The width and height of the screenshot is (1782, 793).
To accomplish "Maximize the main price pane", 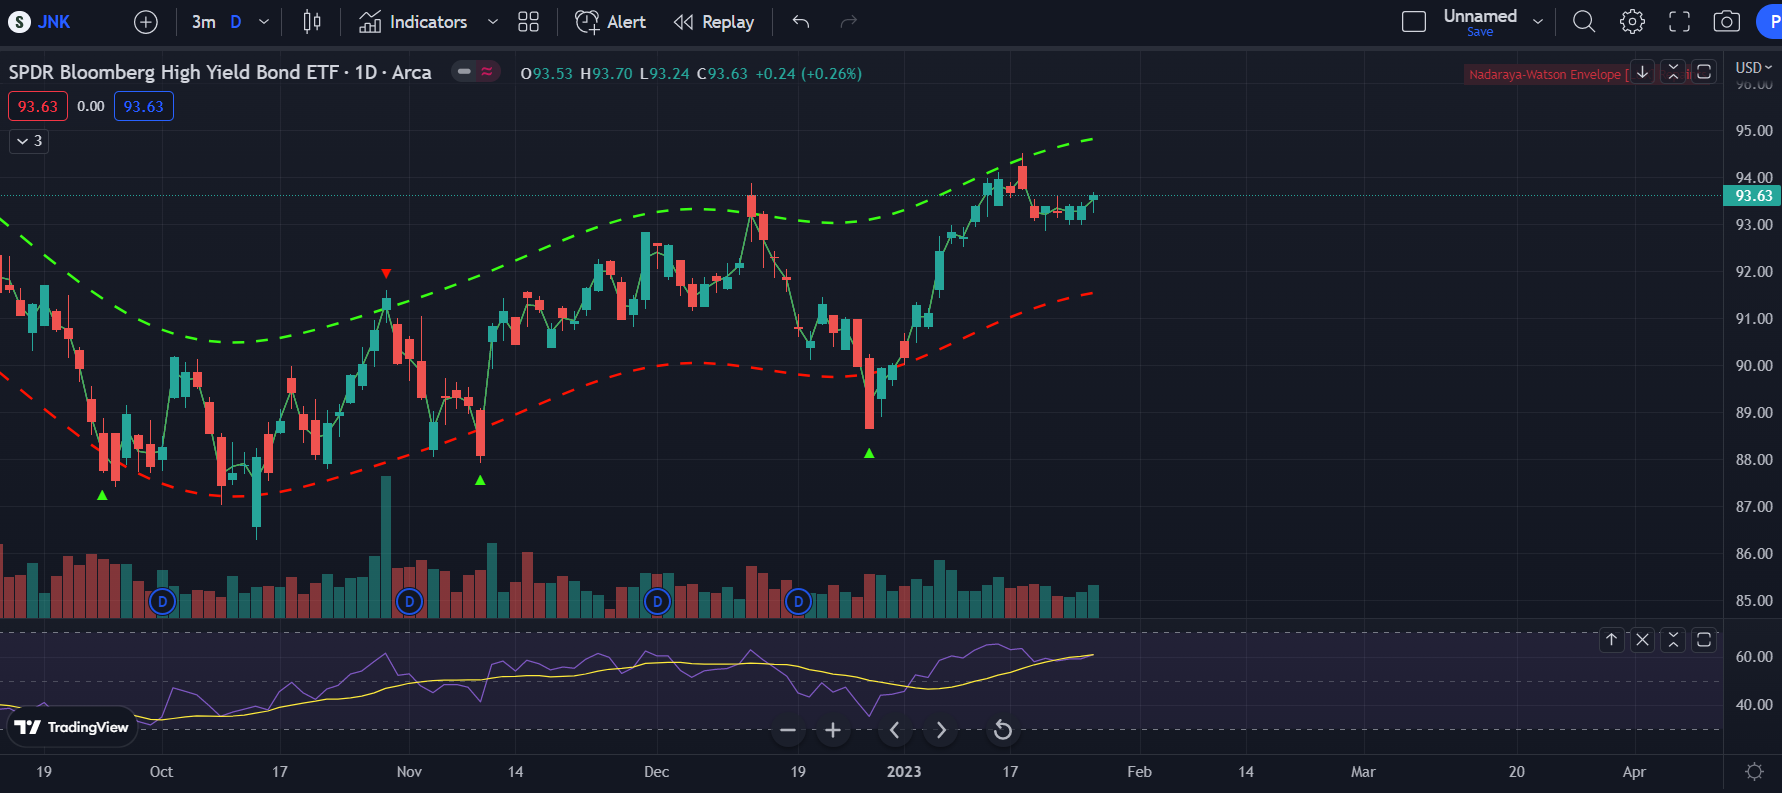I will tap(1704, 72).
